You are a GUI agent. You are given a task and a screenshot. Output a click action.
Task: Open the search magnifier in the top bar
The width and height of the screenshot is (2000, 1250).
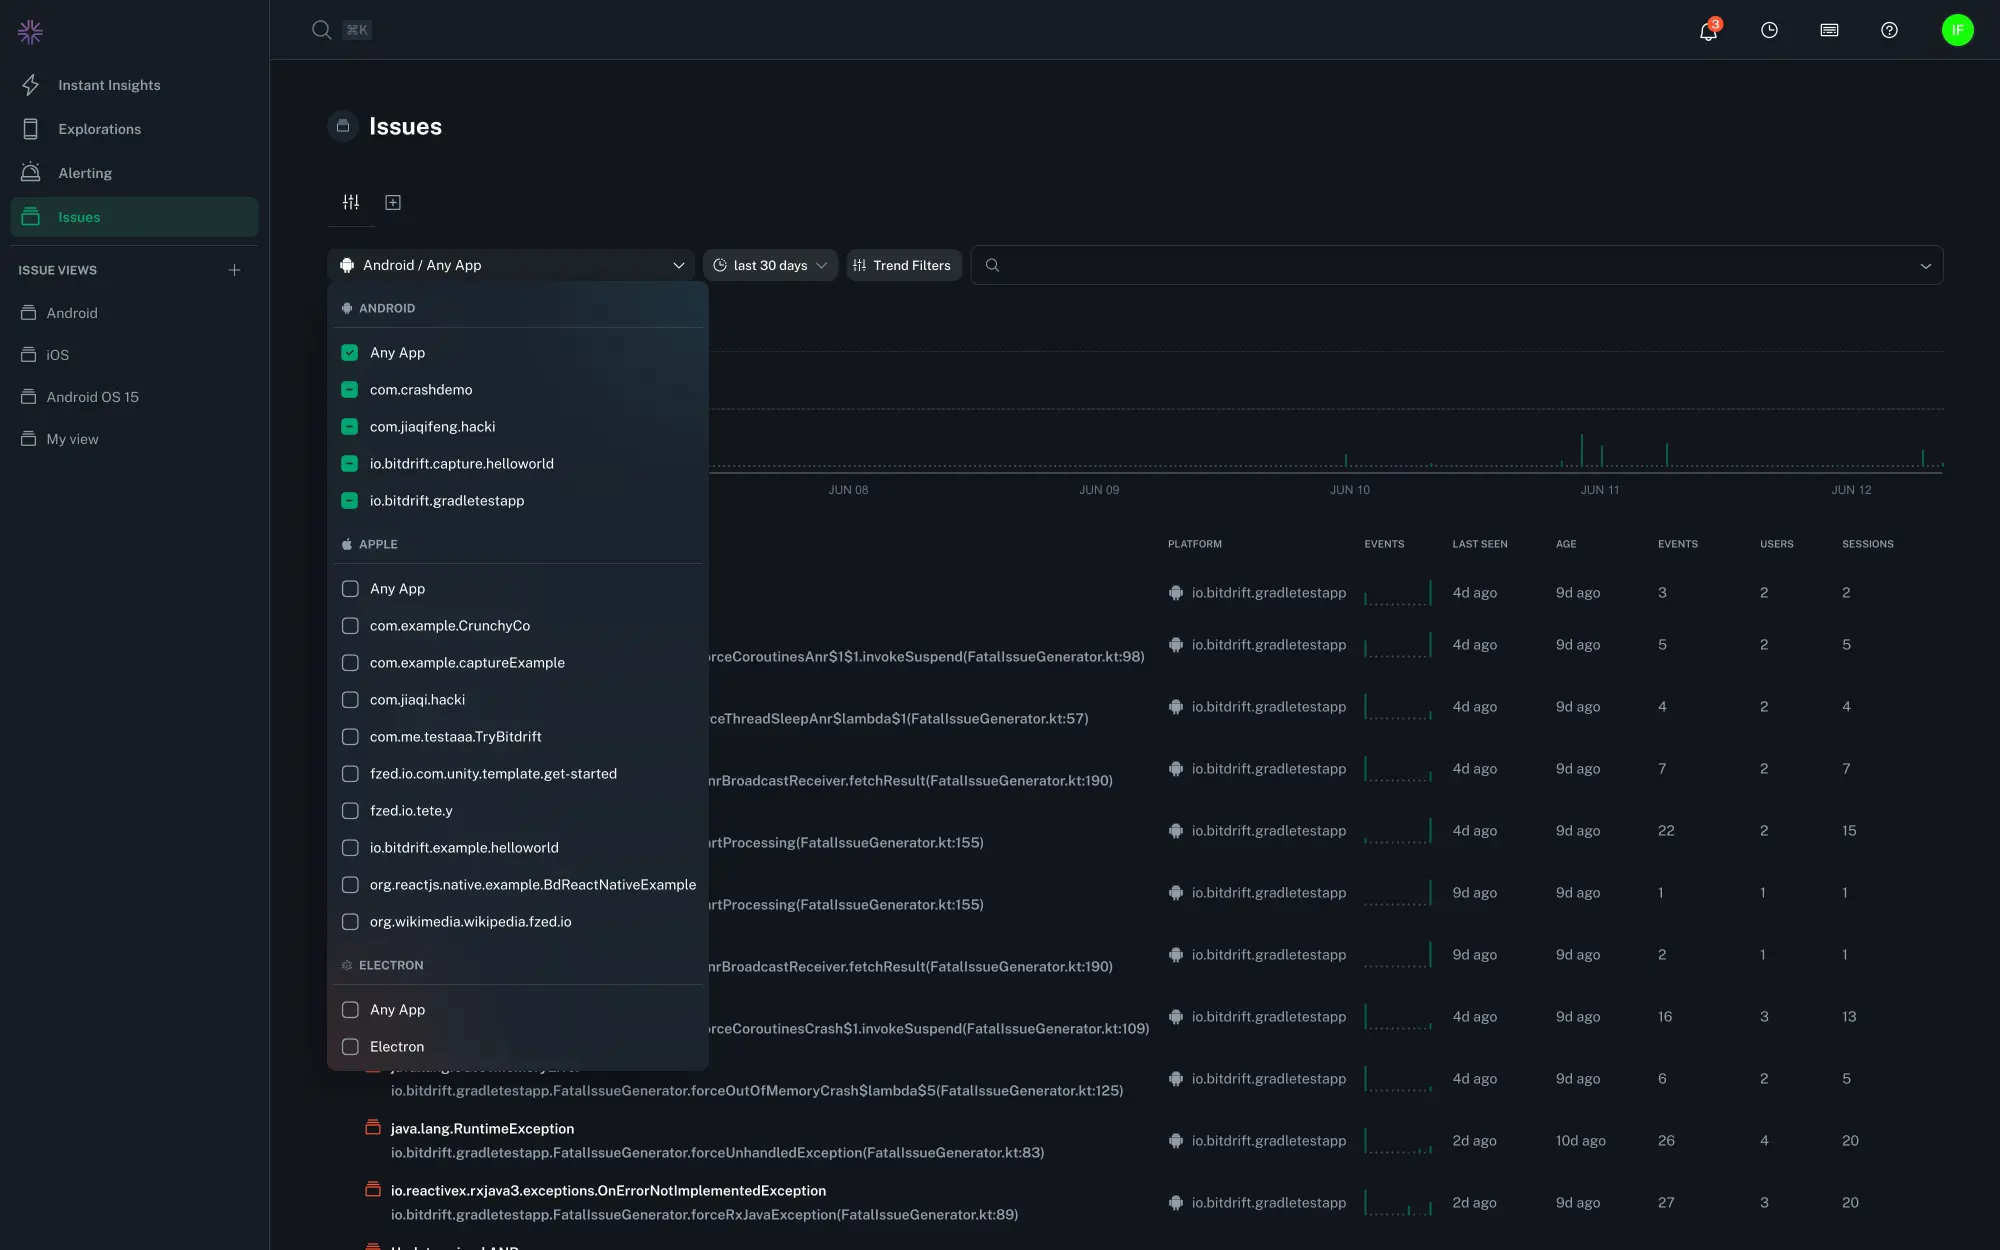tap(321, 30)
